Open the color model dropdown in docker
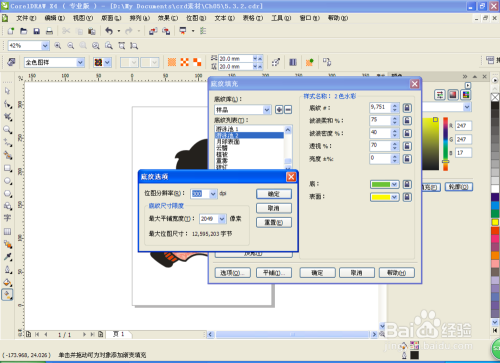This screenshot has width=500, height=363. (467, 107)
